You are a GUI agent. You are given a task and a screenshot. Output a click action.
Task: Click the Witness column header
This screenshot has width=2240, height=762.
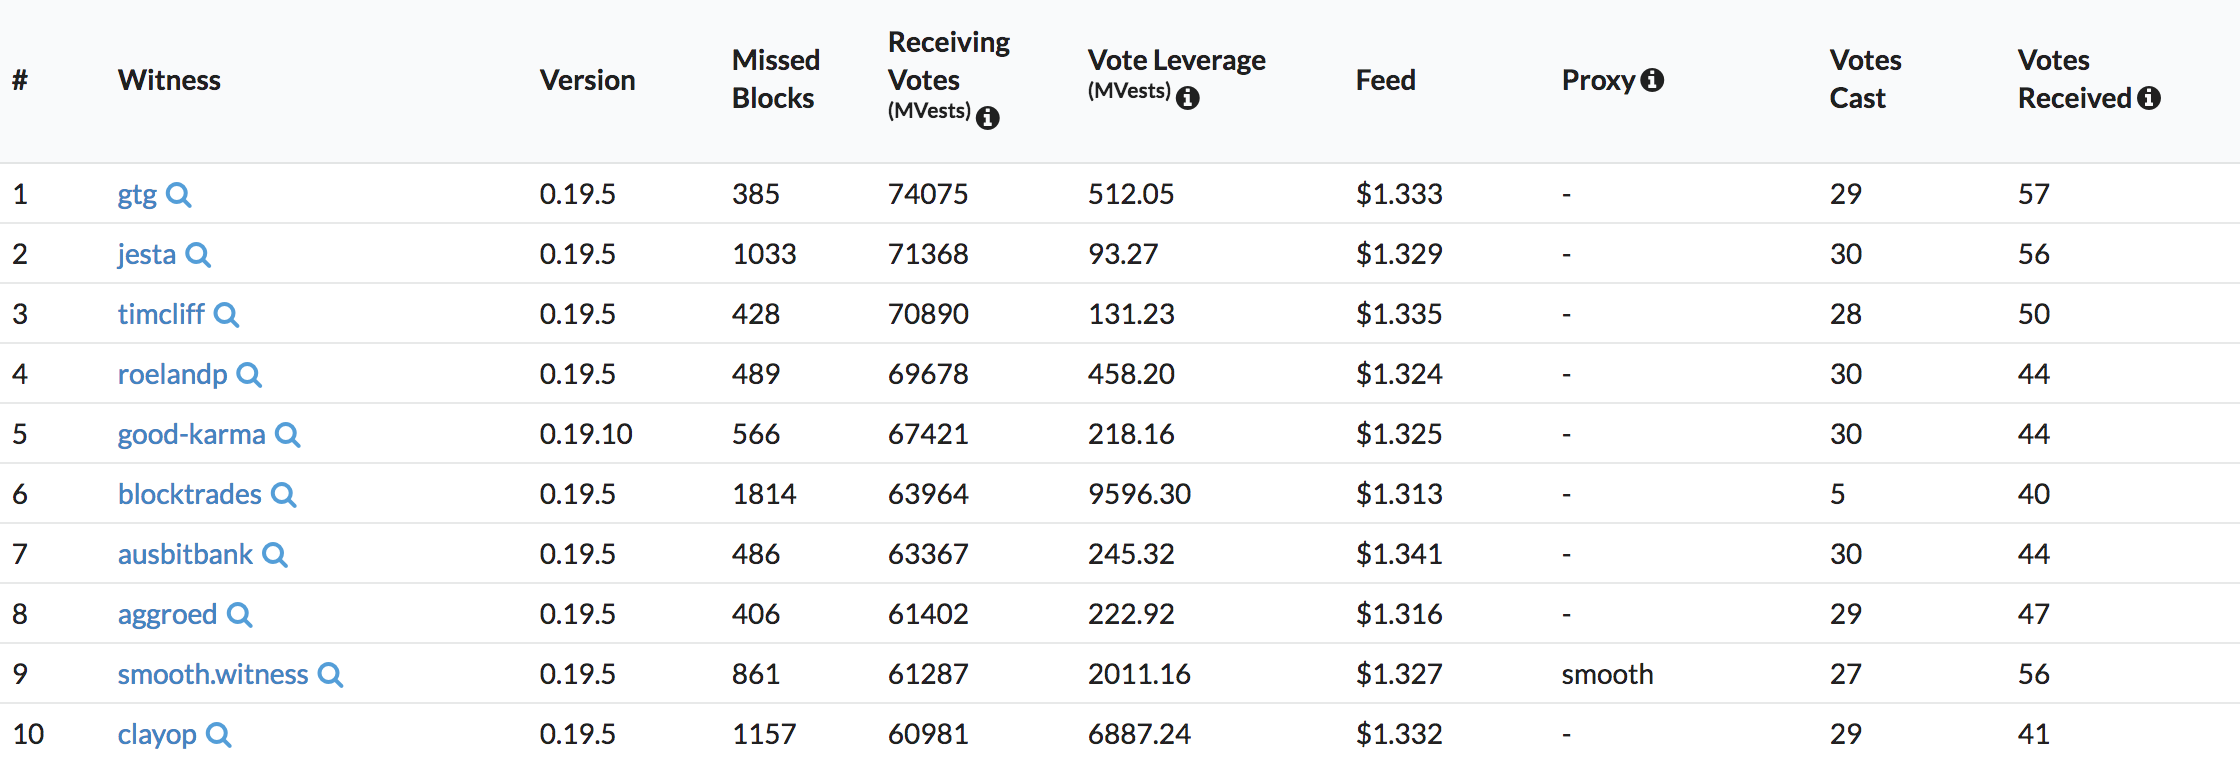[x=169, y=80]
